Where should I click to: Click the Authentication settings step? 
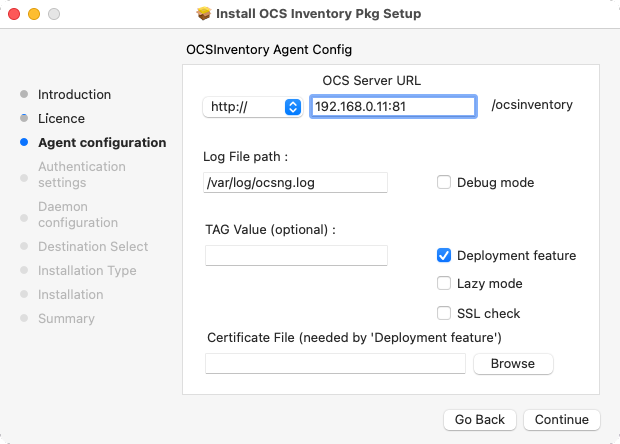click(x=82, y=174)
